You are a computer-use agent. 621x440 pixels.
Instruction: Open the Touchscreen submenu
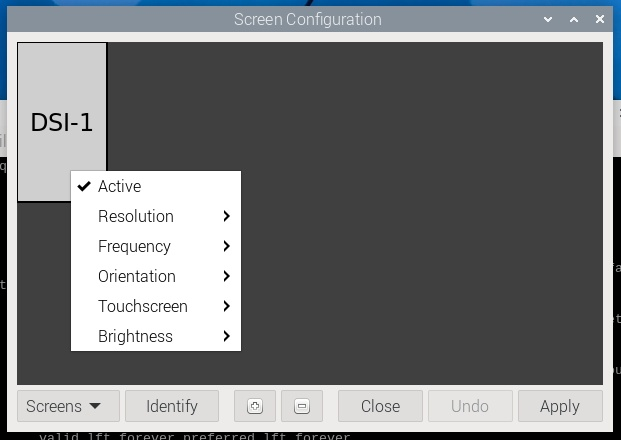coord(156,306)
